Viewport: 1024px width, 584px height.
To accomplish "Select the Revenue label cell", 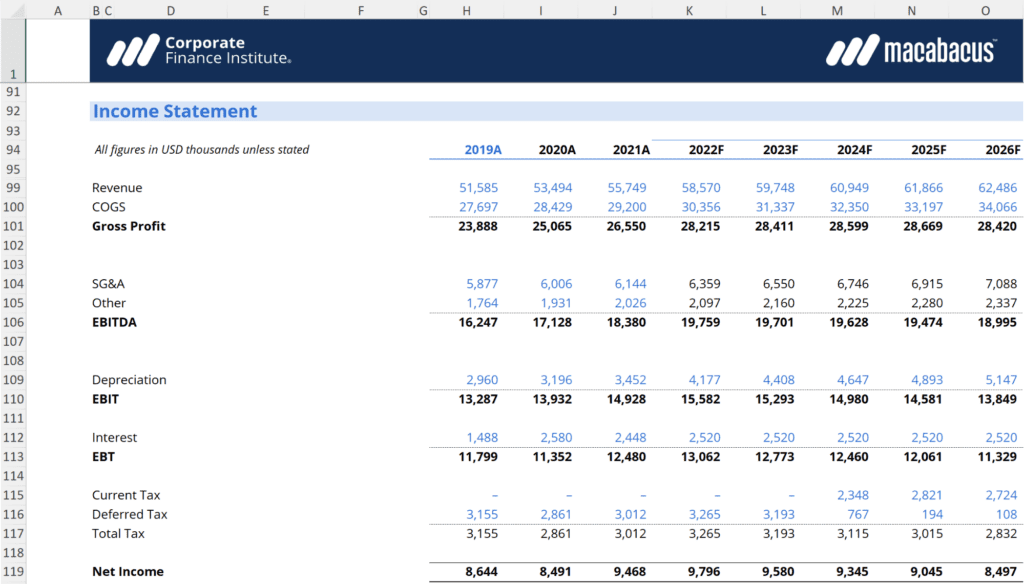I will click(117, 187).
